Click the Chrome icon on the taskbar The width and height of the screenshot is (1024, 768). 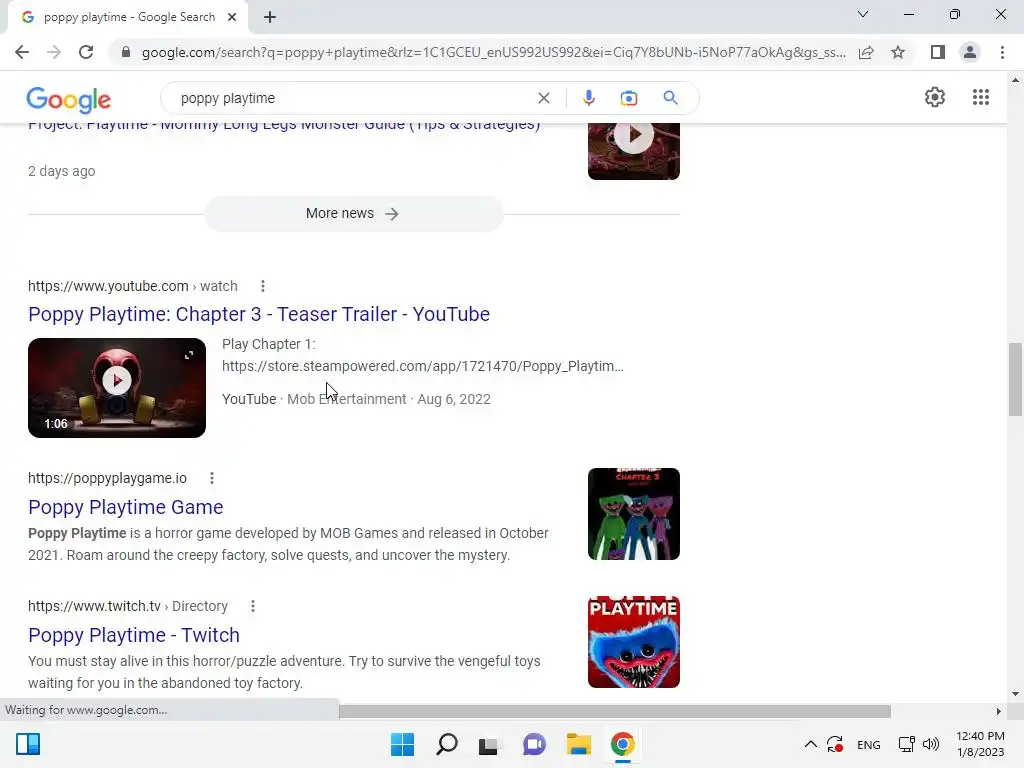click(623, 744)
